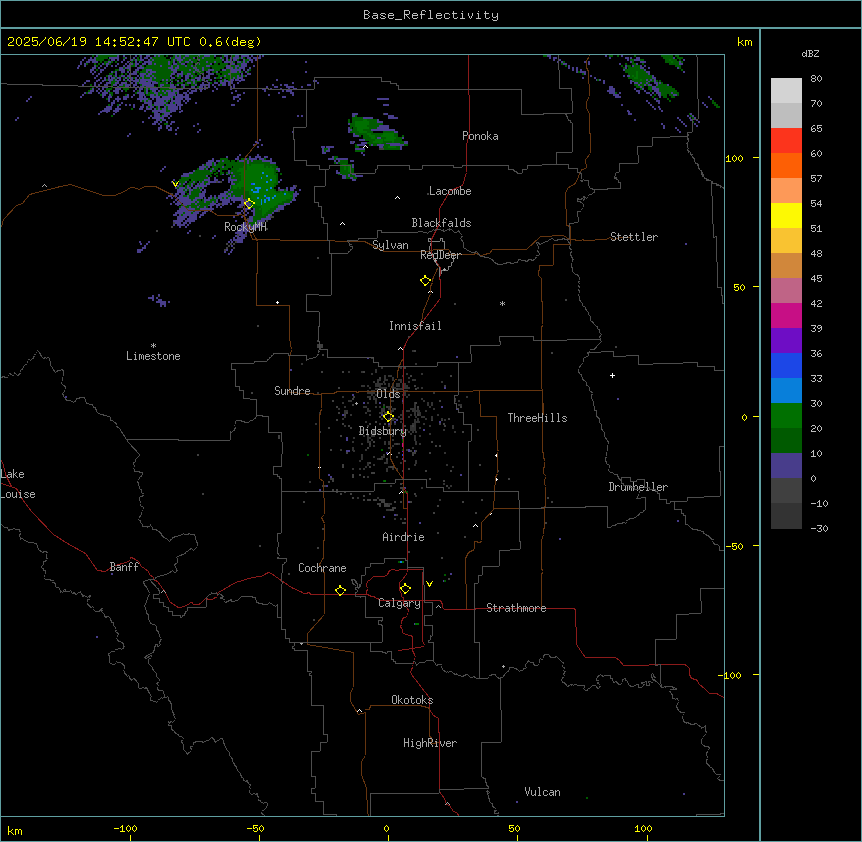
Task: Click the slate purple 0-10 dBZ legend swatch
Action: 786,466
